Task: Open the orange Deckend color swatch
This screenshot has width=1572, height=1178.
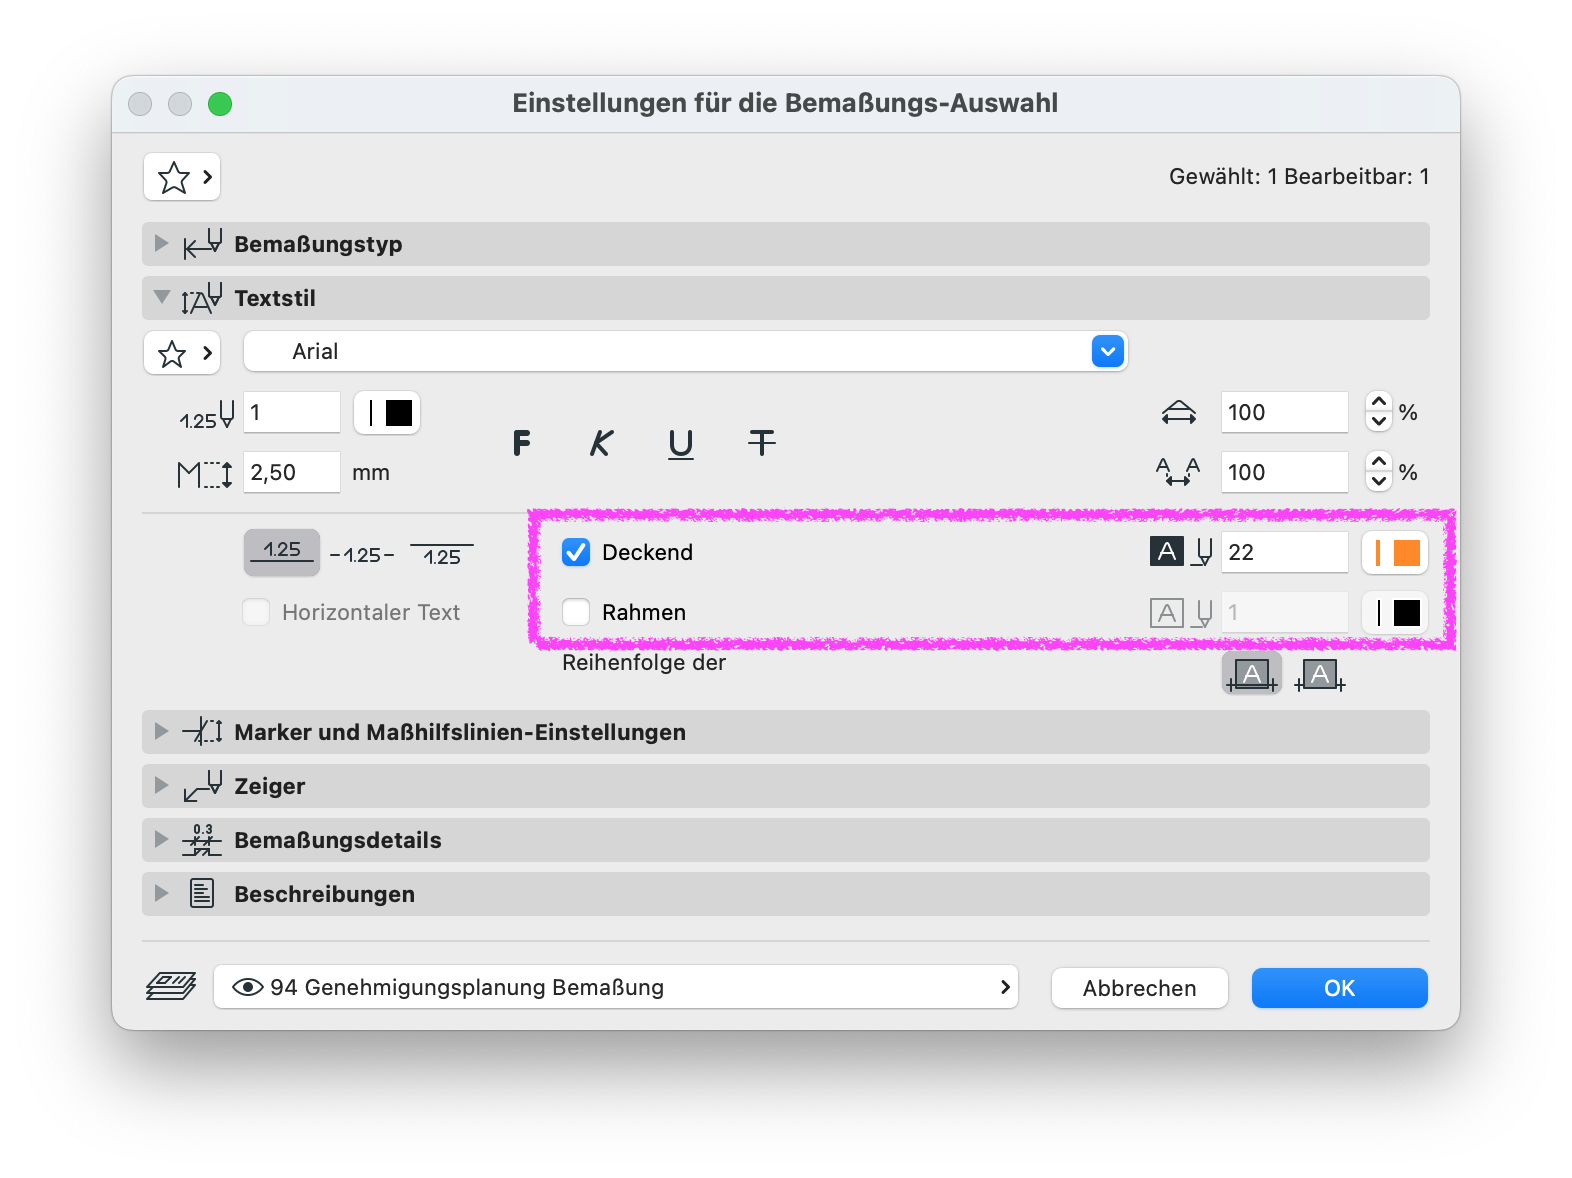Action: (x=1395, y=553)
